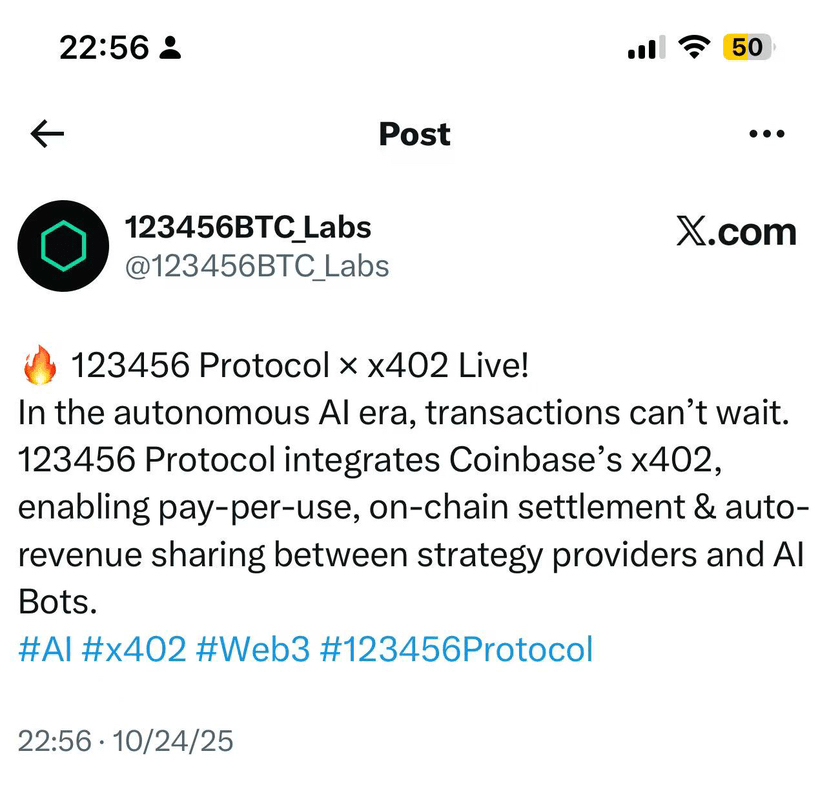Tap the status bar clock time
Image resolution: width=829 pixels, height=789 pixels.
[x=103, y=47]
